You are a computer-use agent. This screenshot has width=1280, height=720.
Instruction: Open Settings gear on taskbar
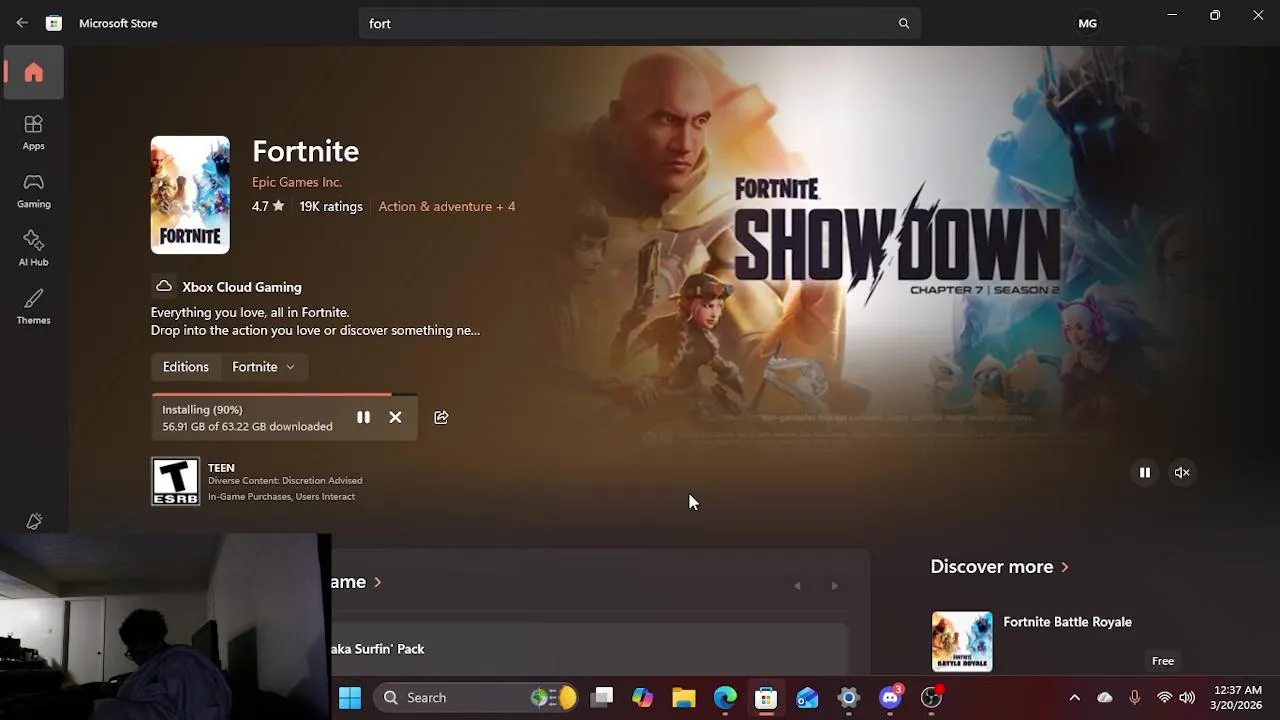click(848, 698)
